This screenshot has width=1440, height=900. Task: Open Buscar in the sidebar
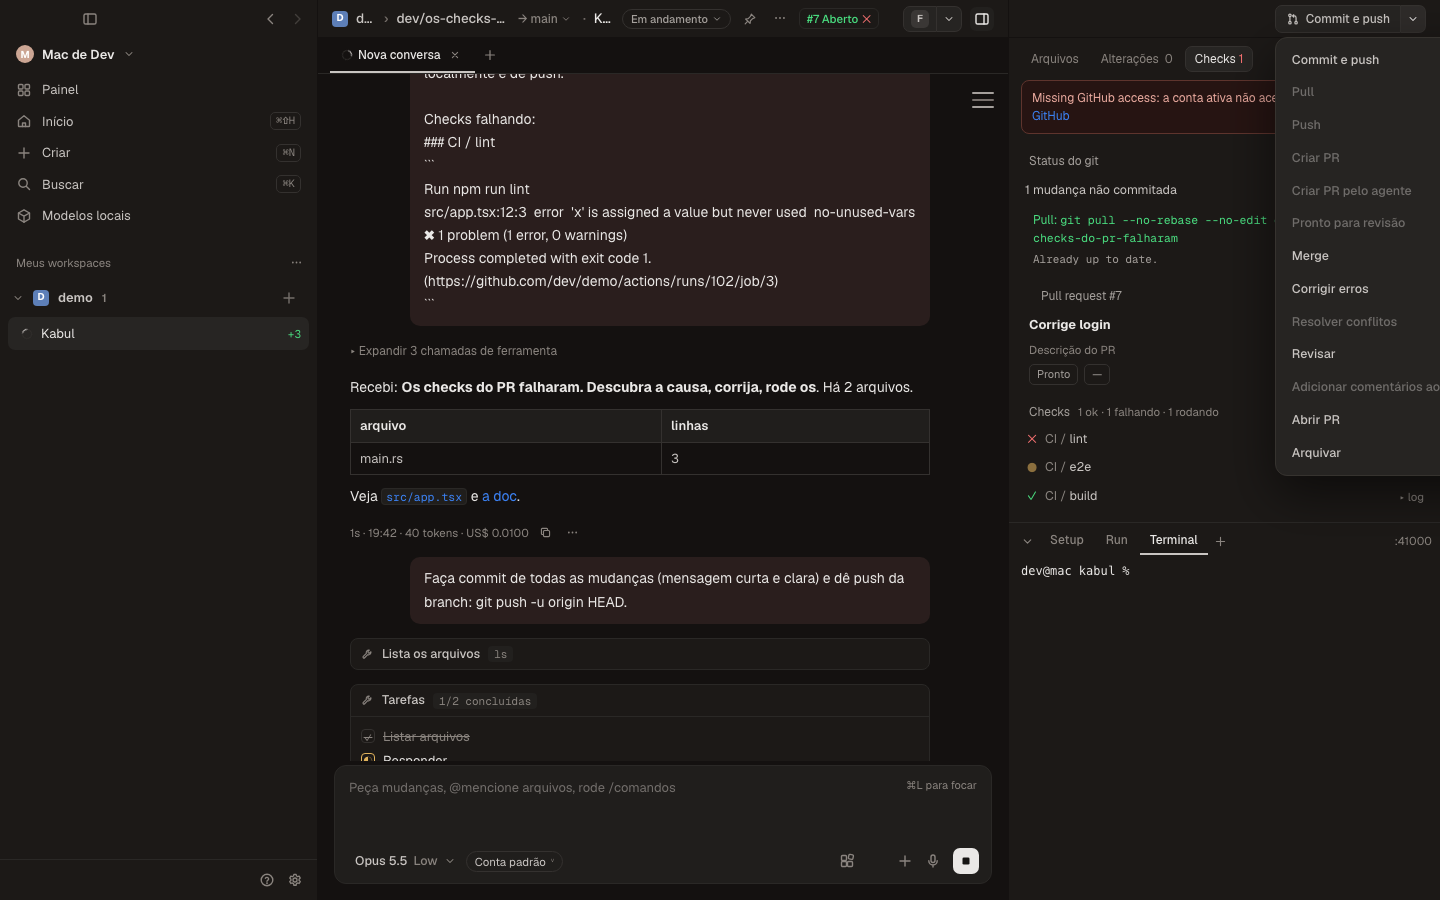[158, 184]
